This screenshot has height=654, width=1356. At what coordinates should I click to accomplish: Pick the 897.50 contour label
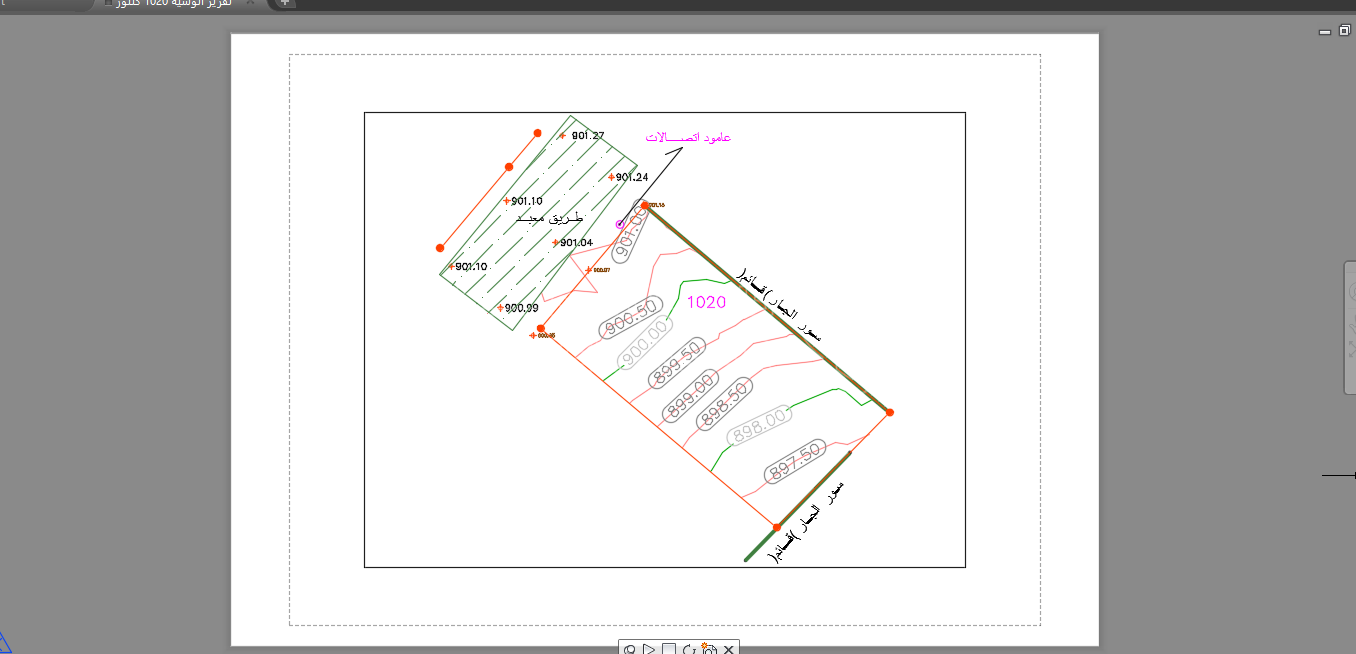pyautogui.click(x=795, y=461)
